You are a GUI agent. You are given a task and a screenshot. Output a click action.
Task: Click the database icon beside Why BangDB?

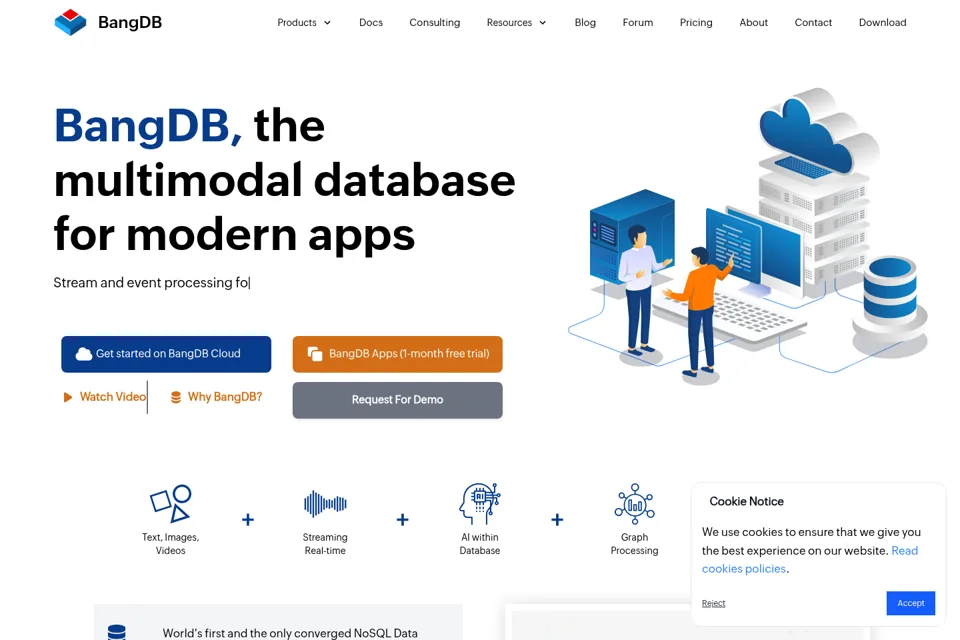(176, 397)
